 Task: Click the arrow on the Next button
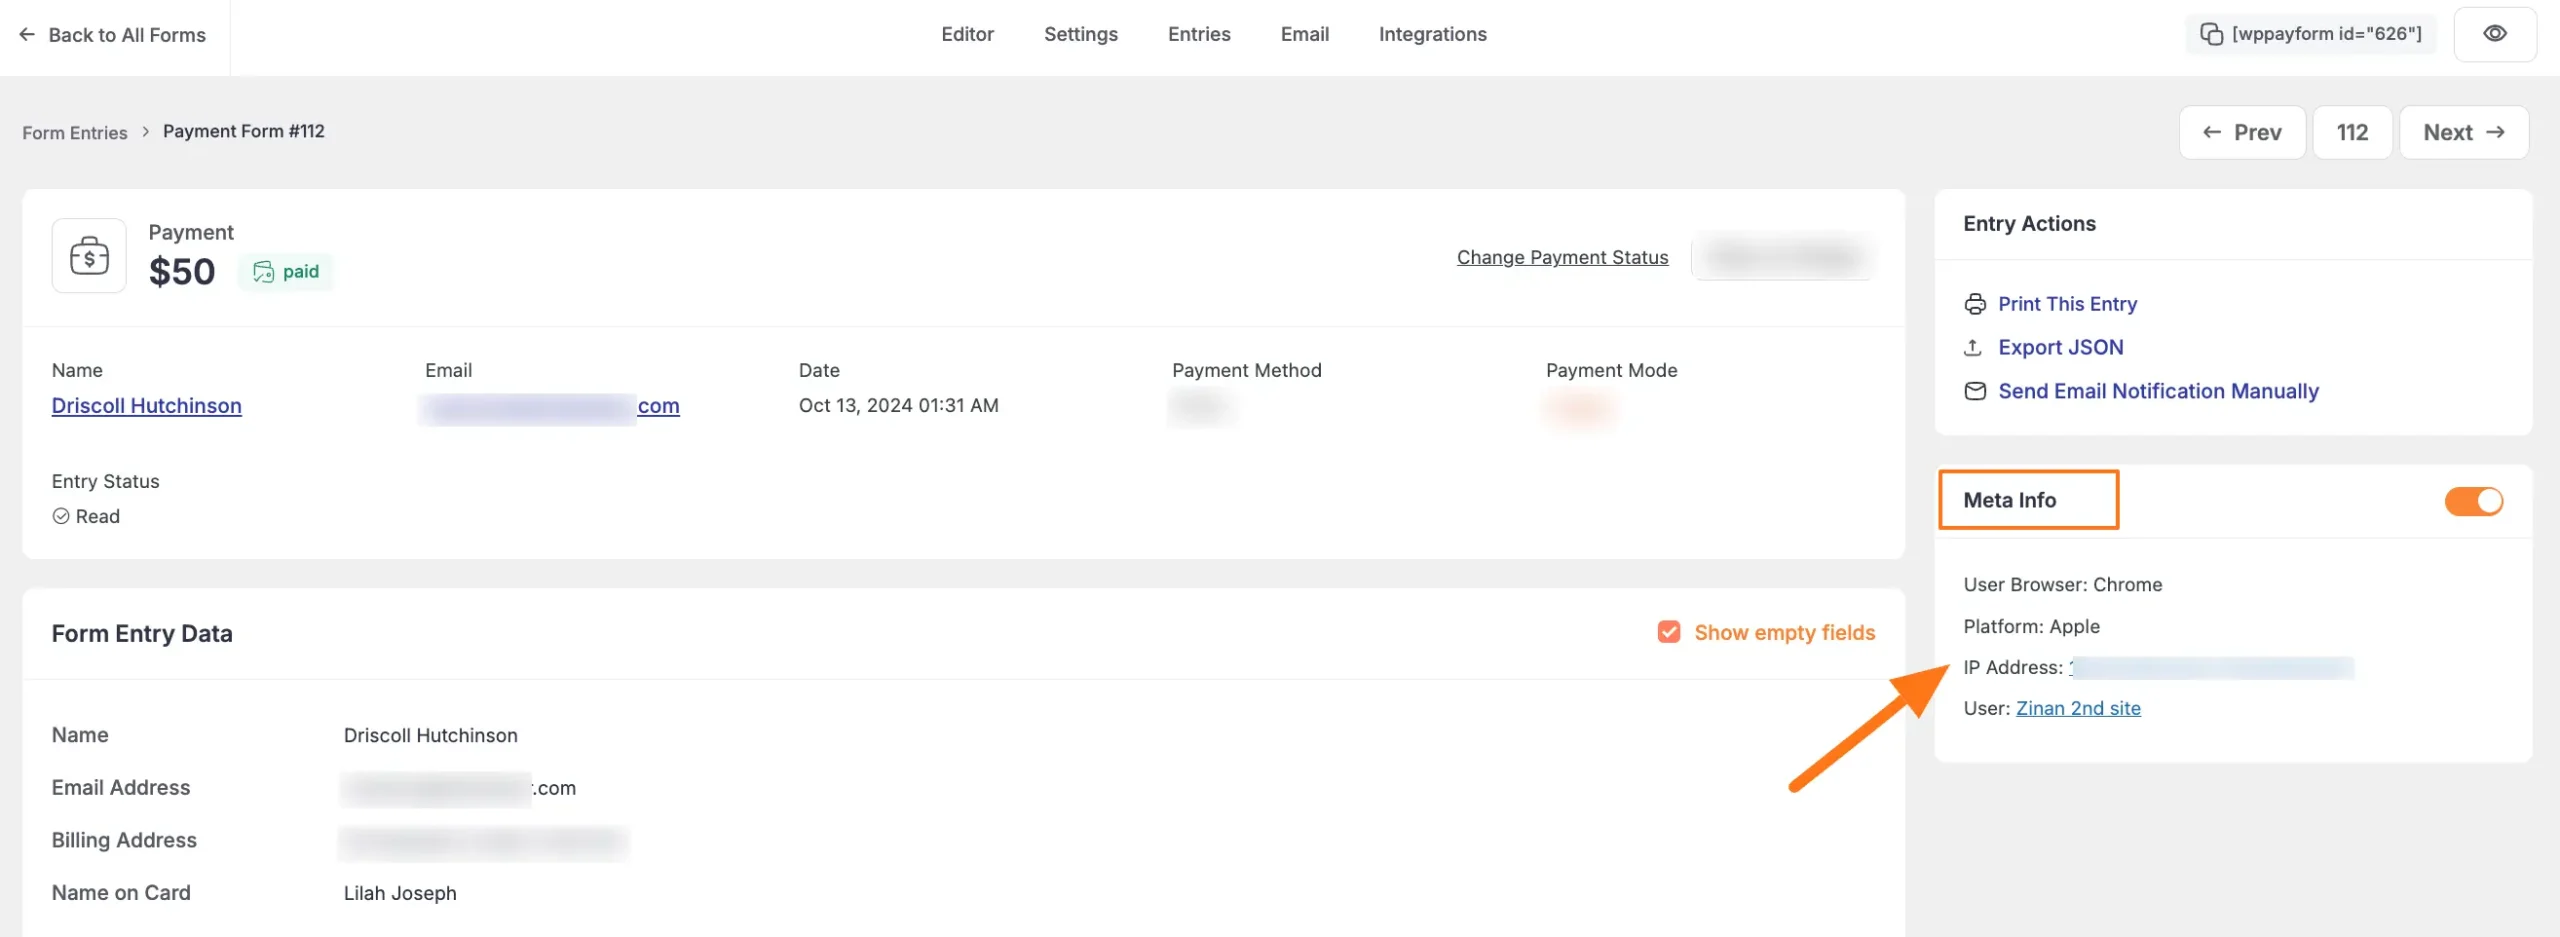2496,131
